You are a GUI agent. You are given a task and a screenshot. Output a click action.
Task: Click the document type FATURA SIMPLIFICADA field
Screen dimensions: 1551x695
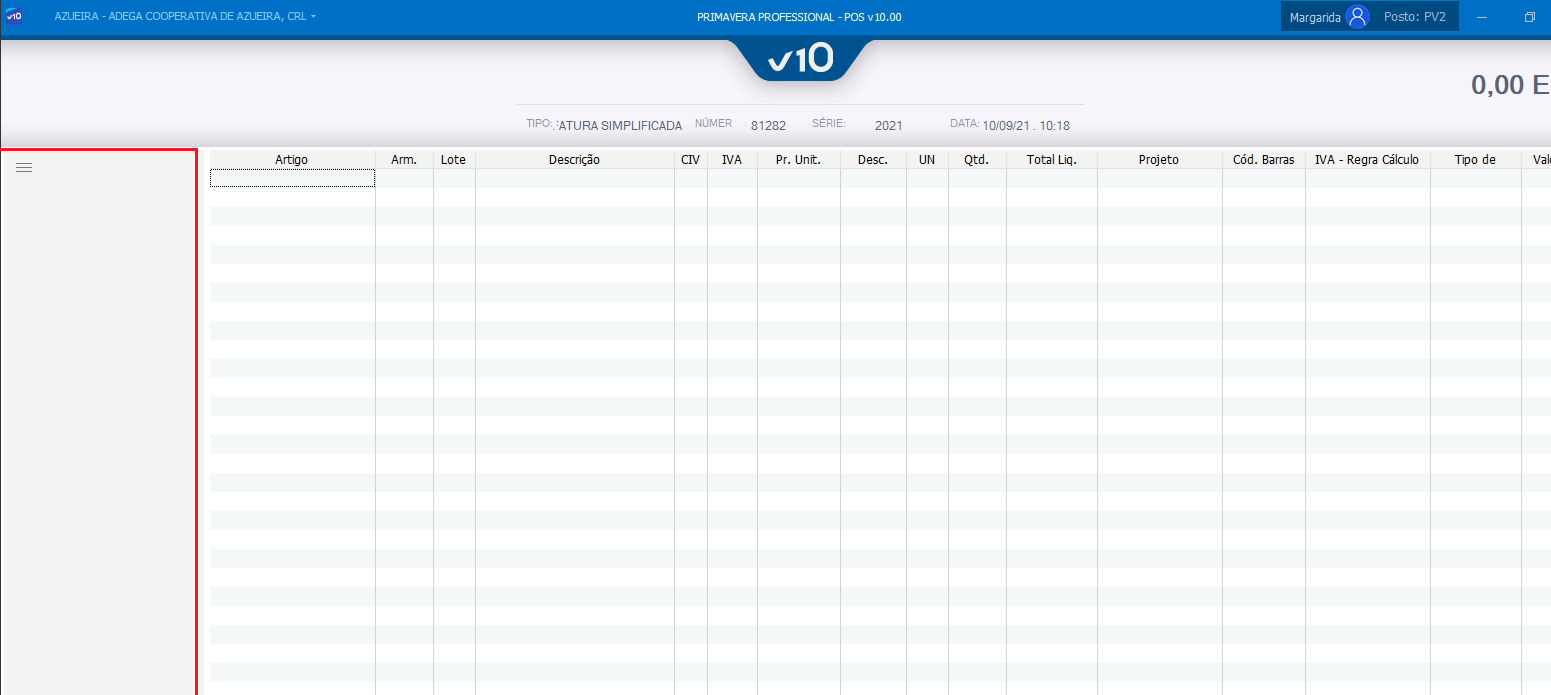point(619,126)
